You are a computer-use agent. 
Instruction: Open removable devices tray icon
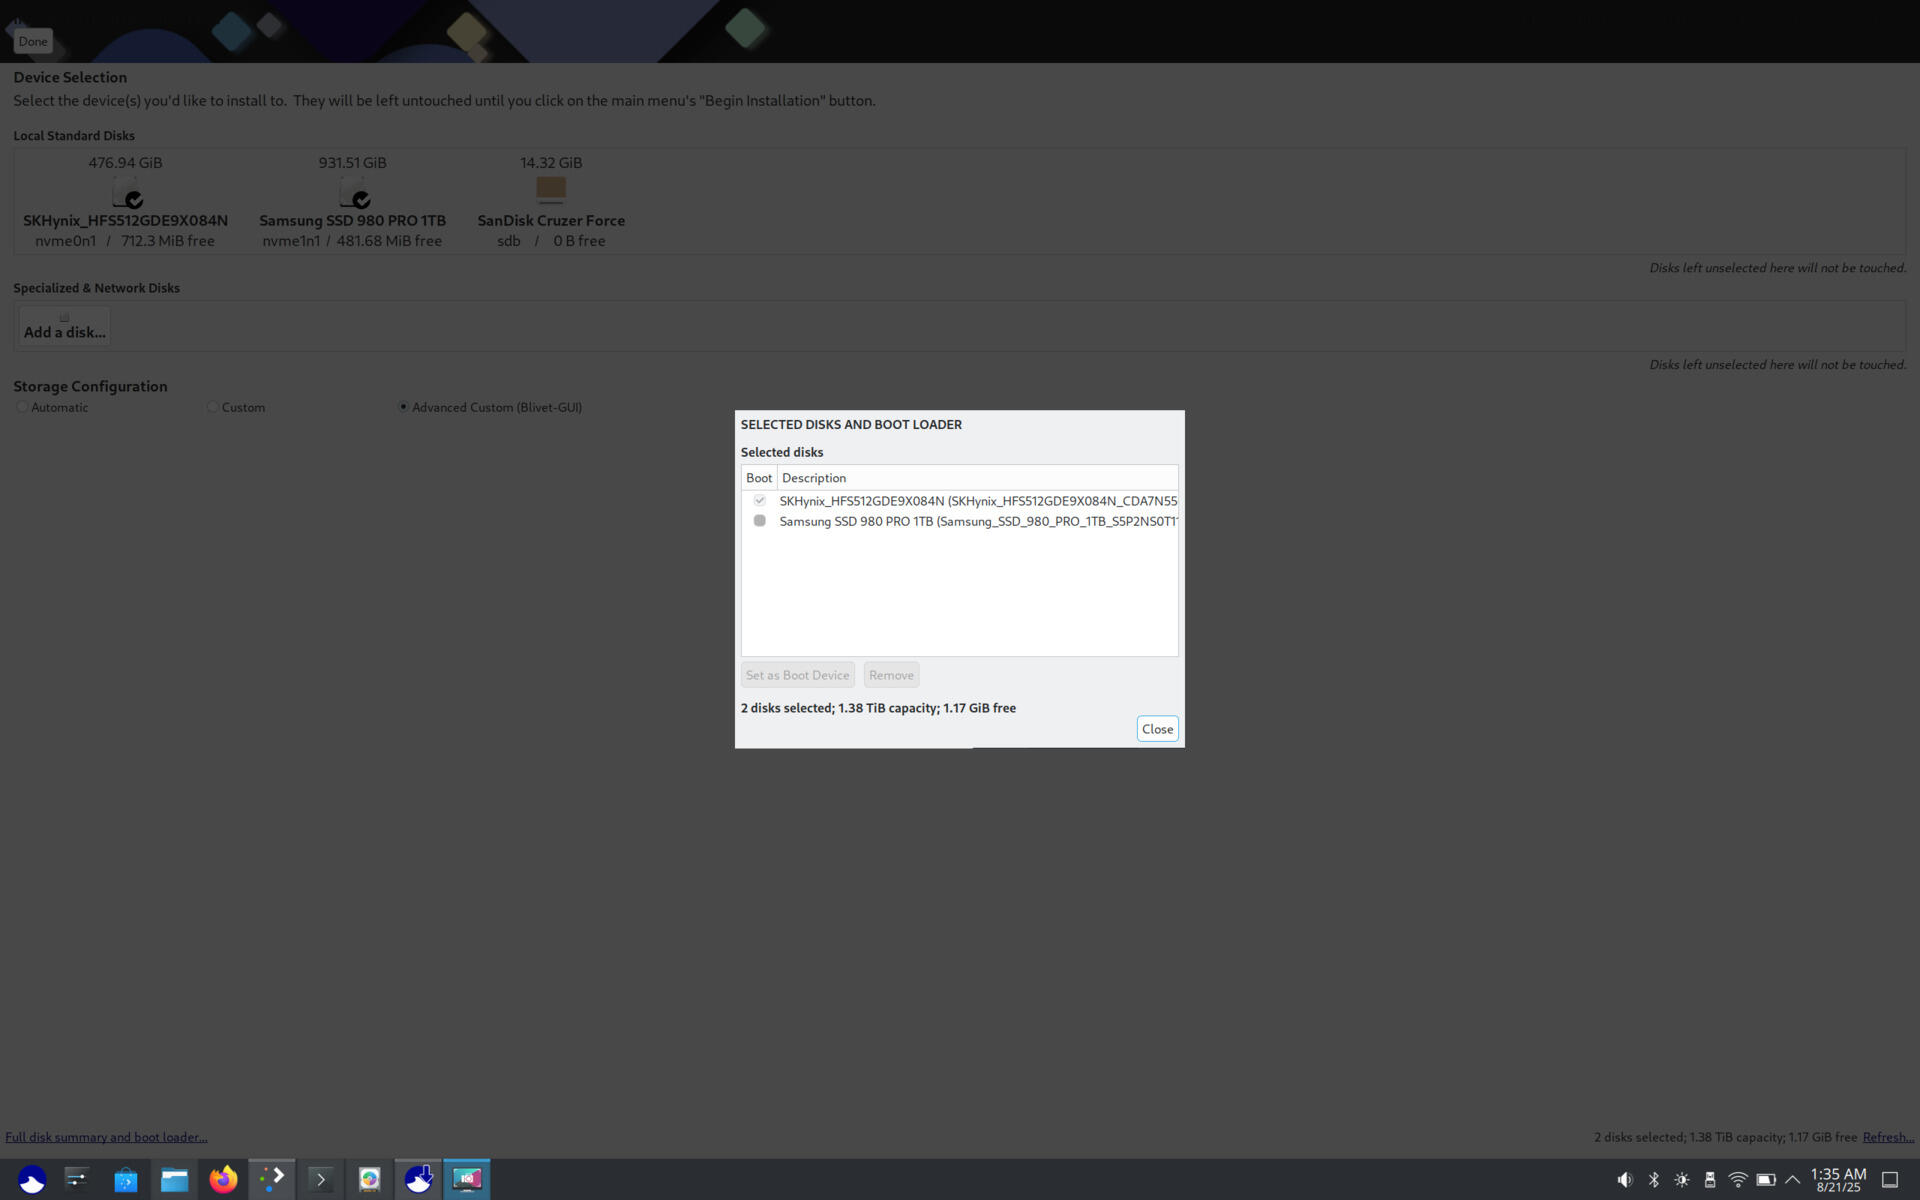[x=1710, y=1180]
